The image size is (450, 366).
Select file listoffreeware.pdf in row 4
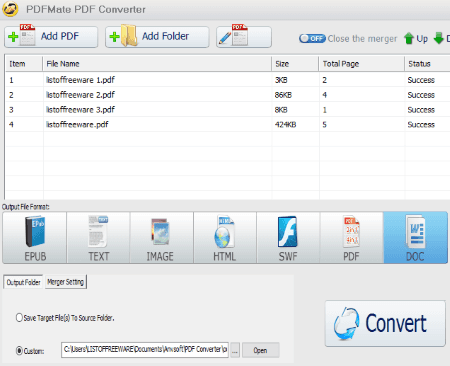[x=77, y=125]
